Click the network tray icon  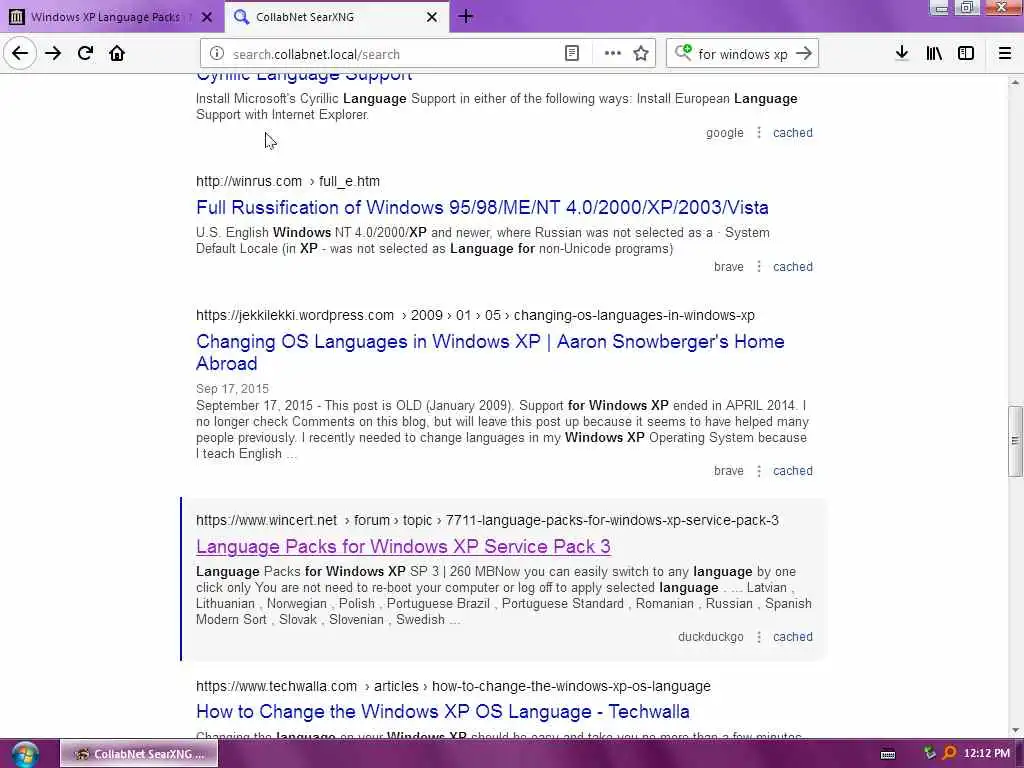coord(929,754)
